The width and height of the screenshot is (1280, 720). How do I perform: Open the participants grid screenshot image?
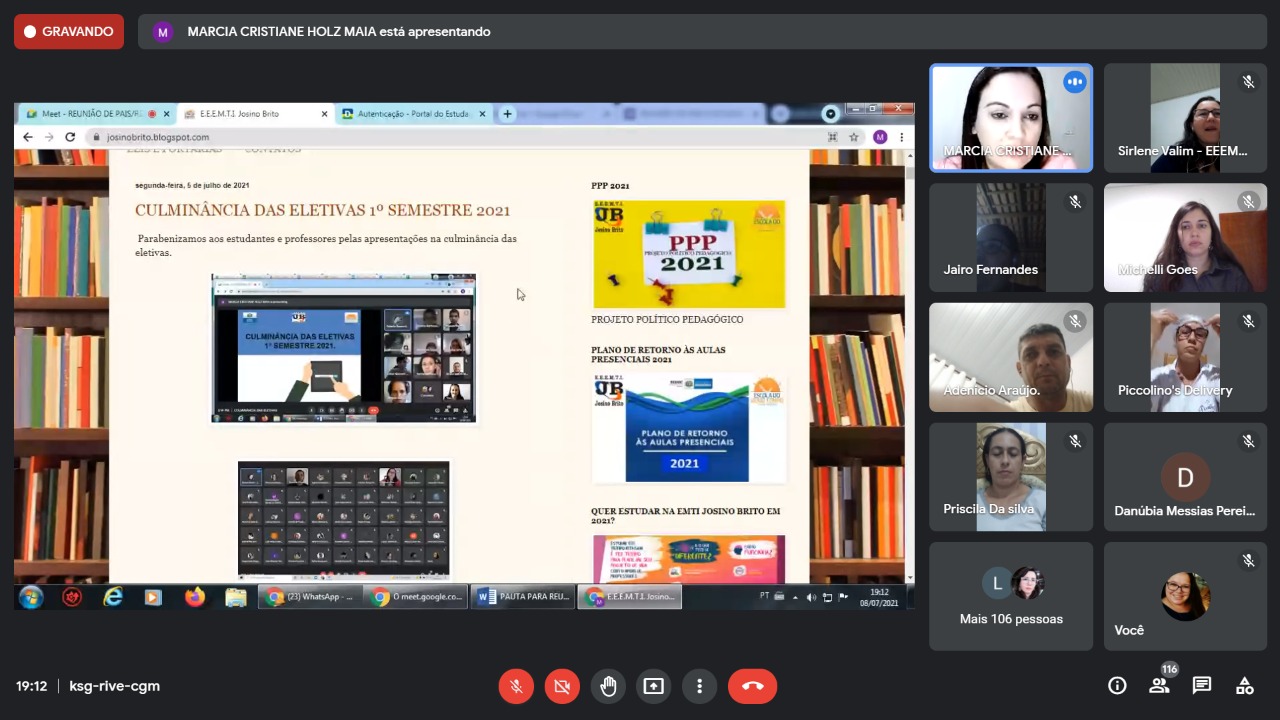[x=343, y=520]
